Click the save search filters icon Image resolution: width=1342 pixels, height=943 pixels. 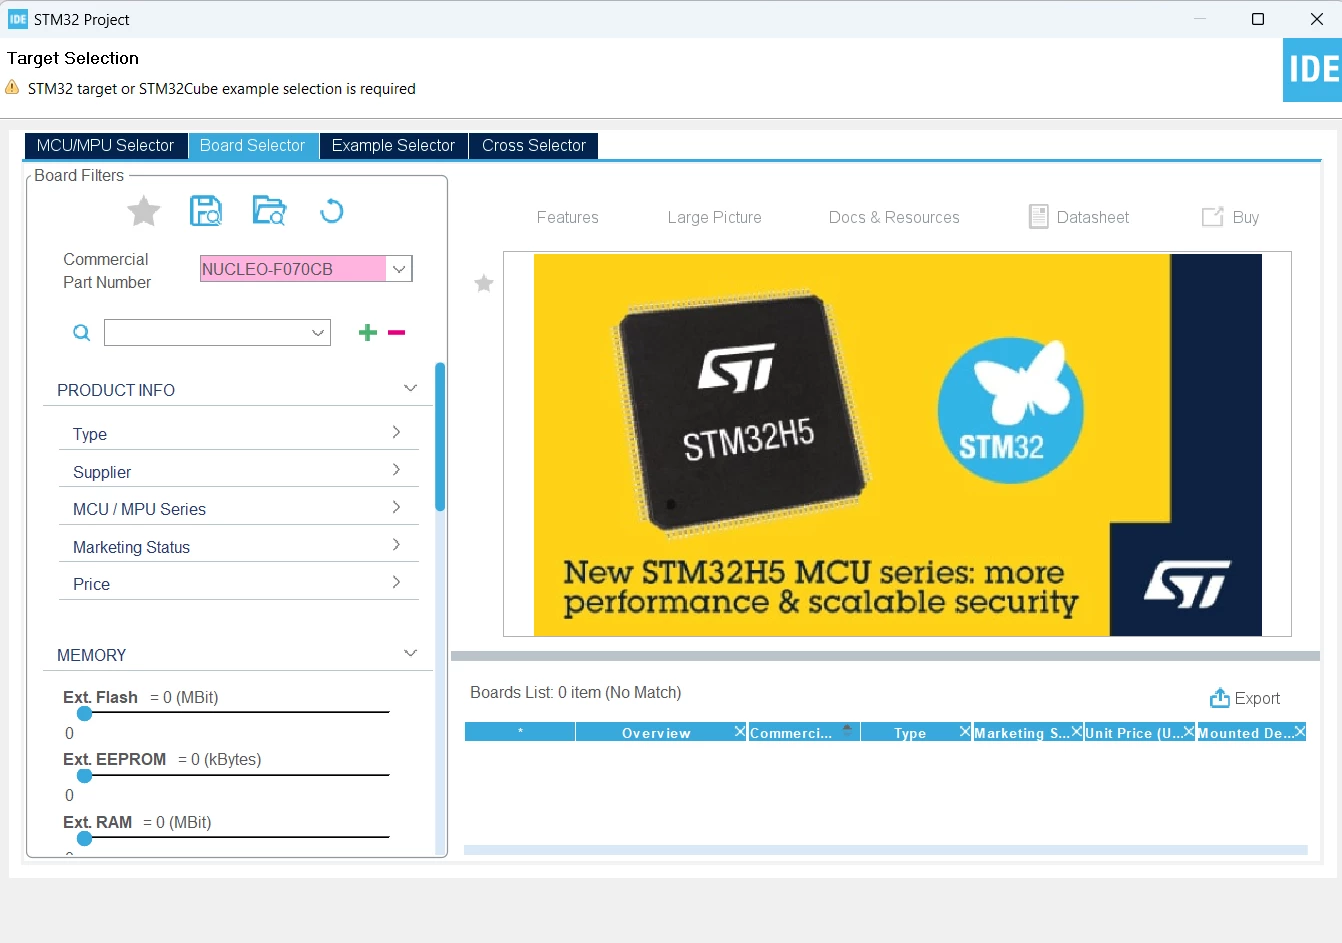206,211
